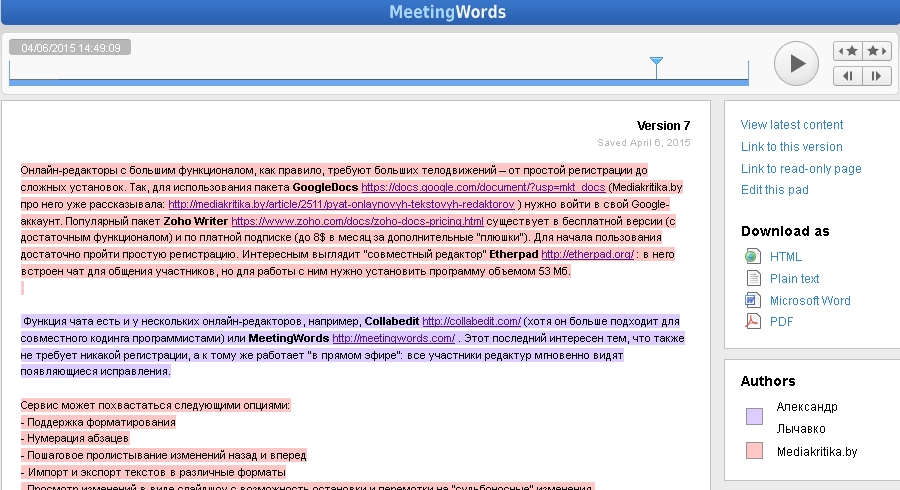Click the bold word GoogleDocs
Screen dimensions: 900x490
click(325, 187)
